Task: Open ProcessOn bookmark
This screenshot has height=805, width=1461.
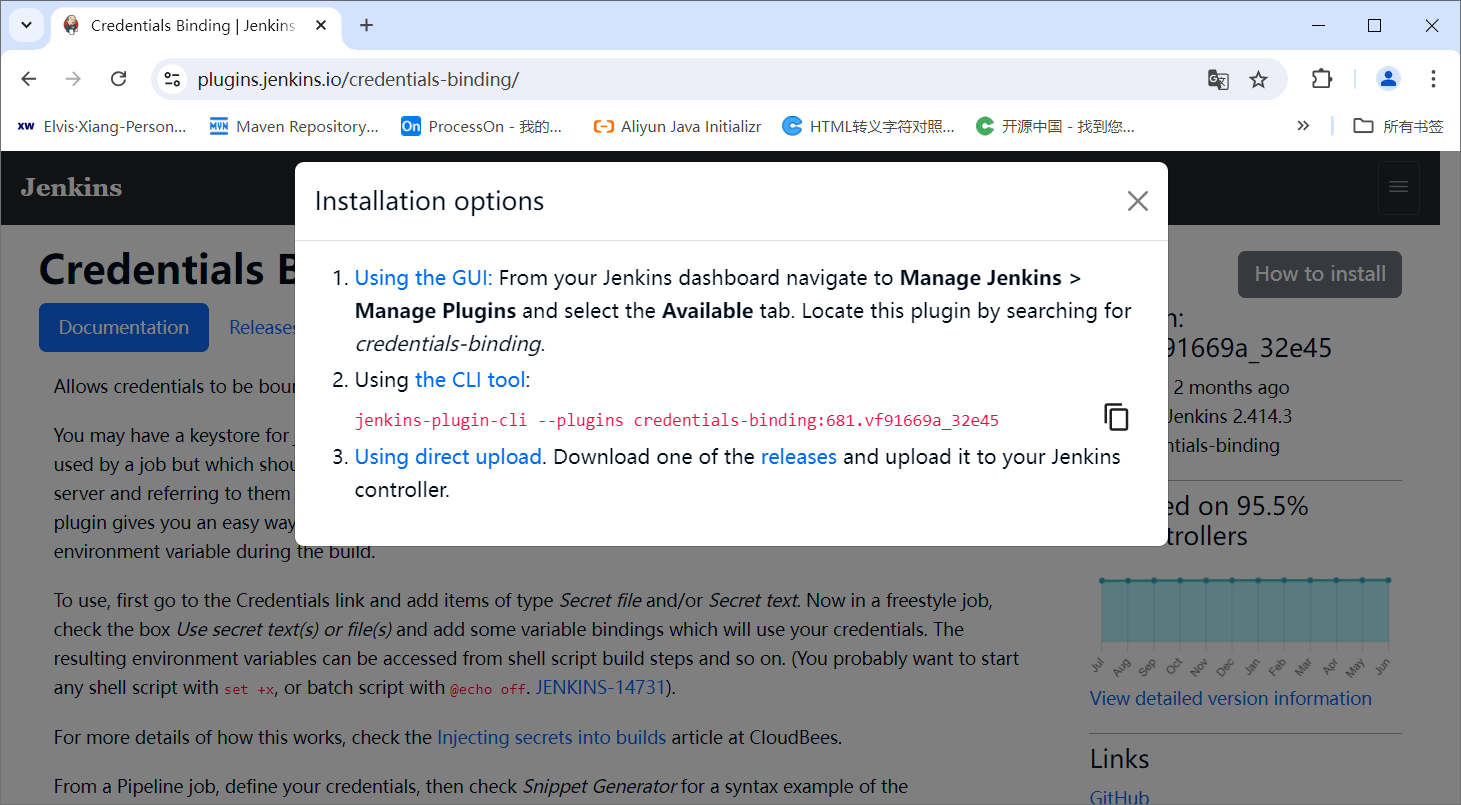Action: click(482, 126)
